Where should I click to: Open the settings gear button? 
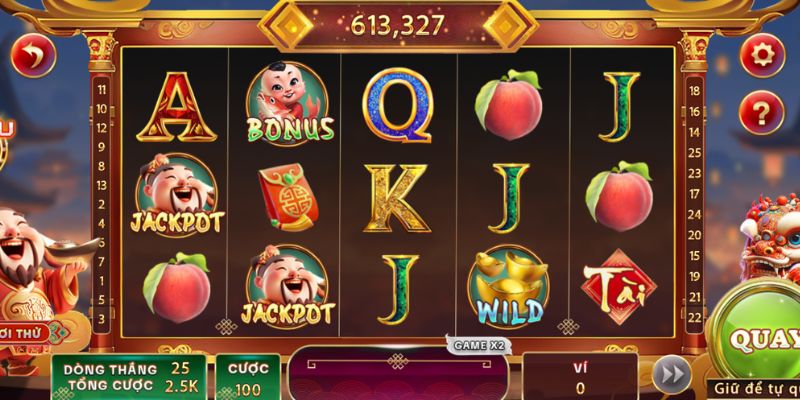click(x=762, y=55)
